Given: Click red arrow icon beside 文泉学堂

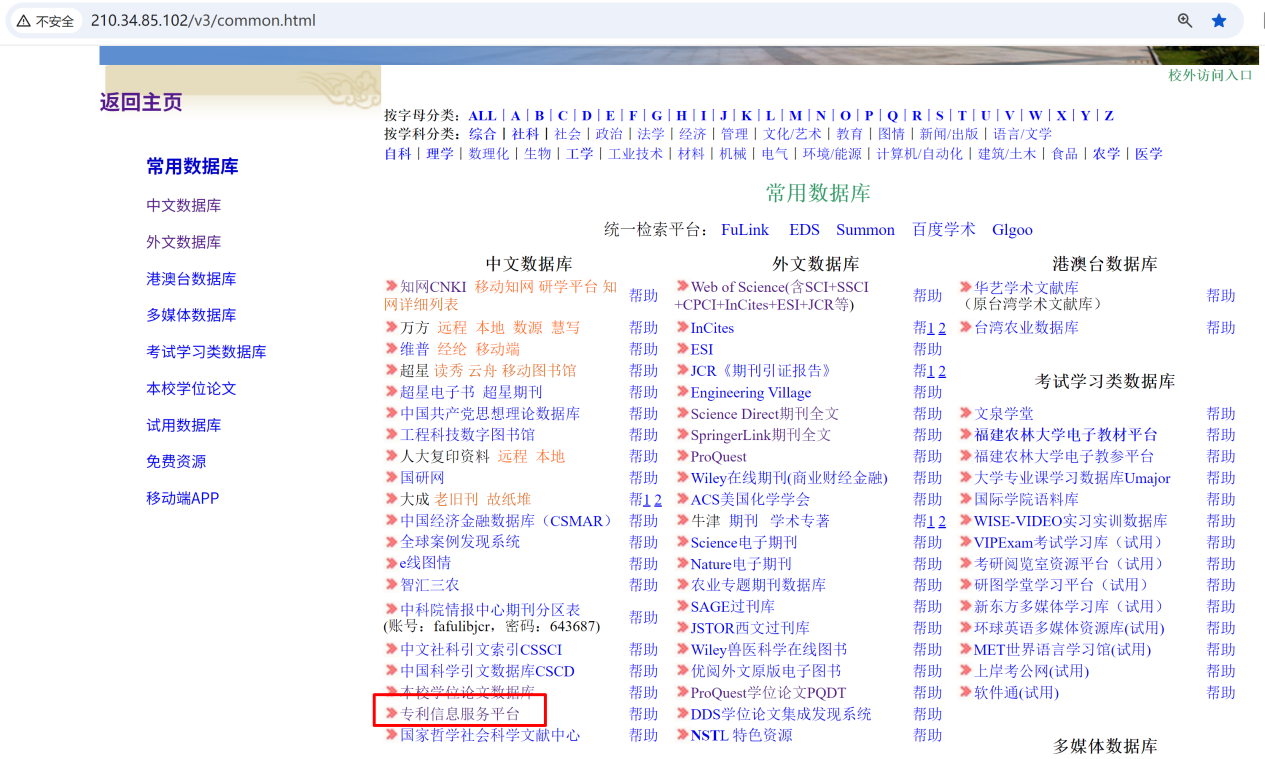Looking at the screenshot, I should [966, 413].
